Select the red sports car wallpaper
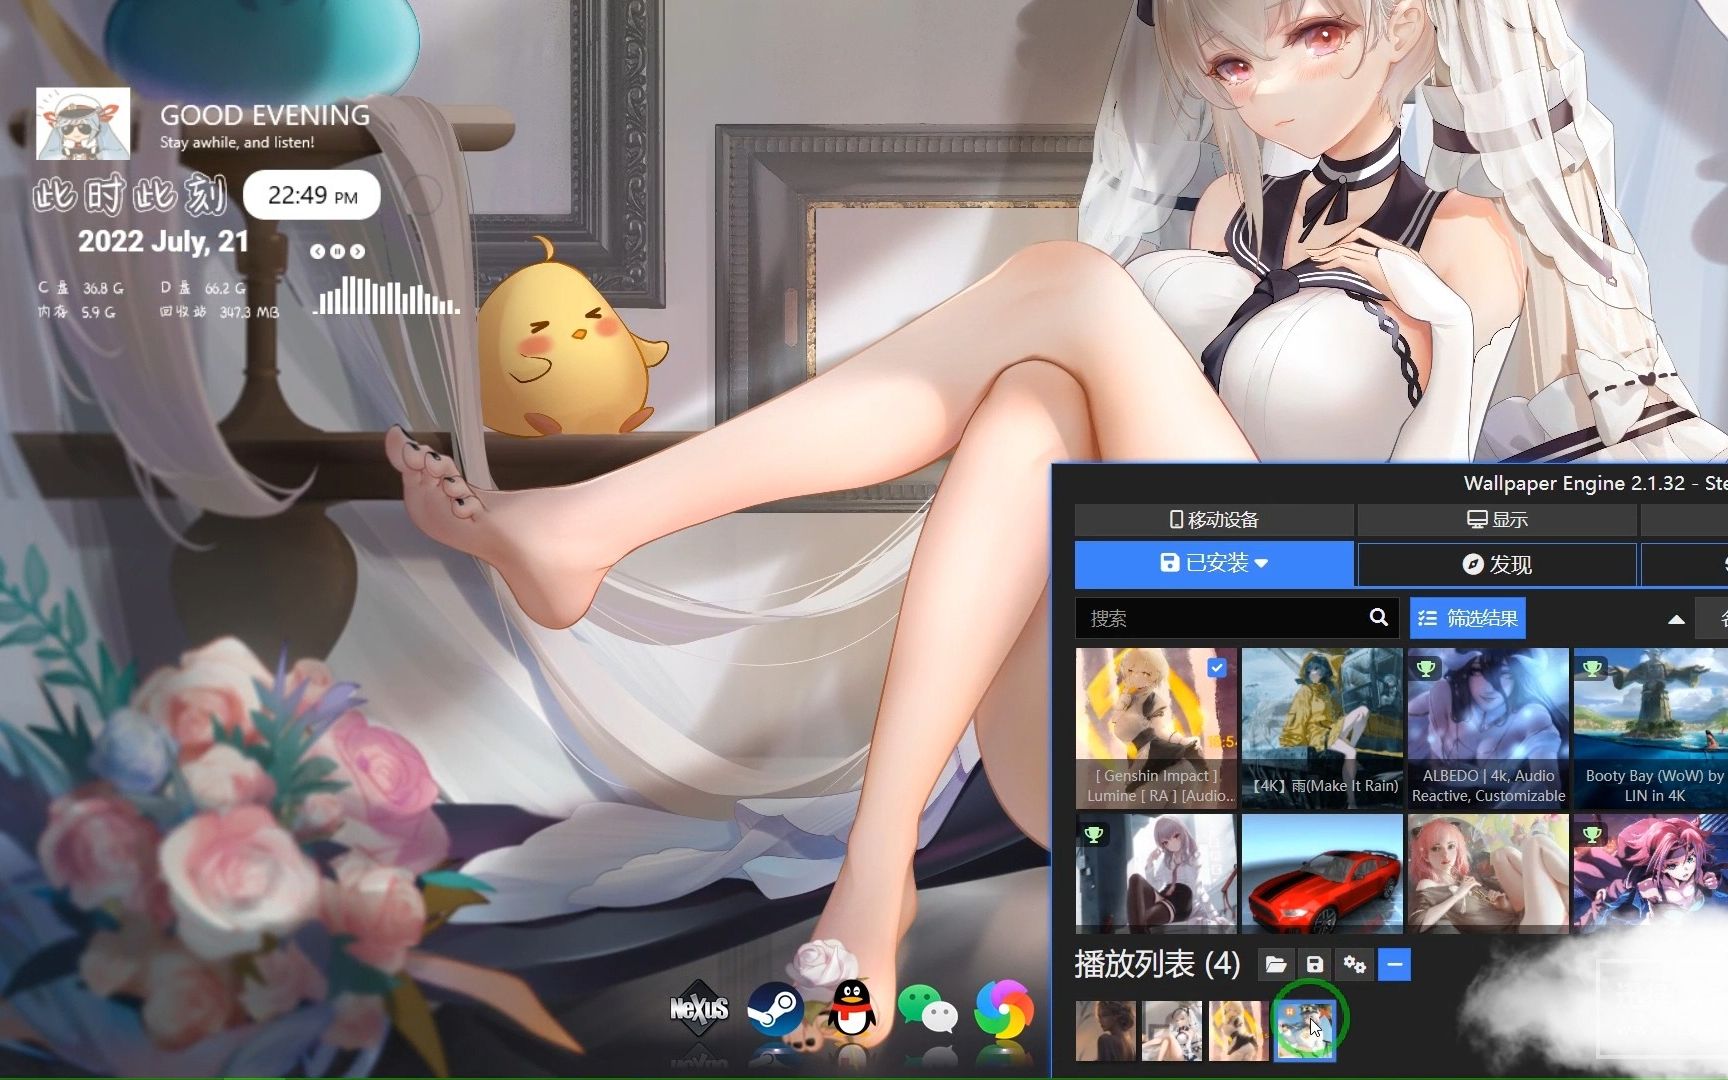This screenshot has width=1728, height=1080. (1322, 873)
